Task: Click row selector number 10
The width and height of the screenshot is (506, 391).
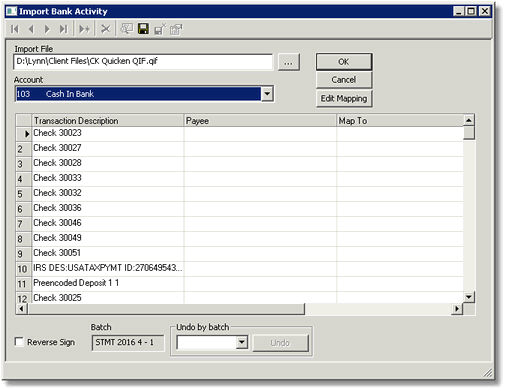Action: point(24,269)
